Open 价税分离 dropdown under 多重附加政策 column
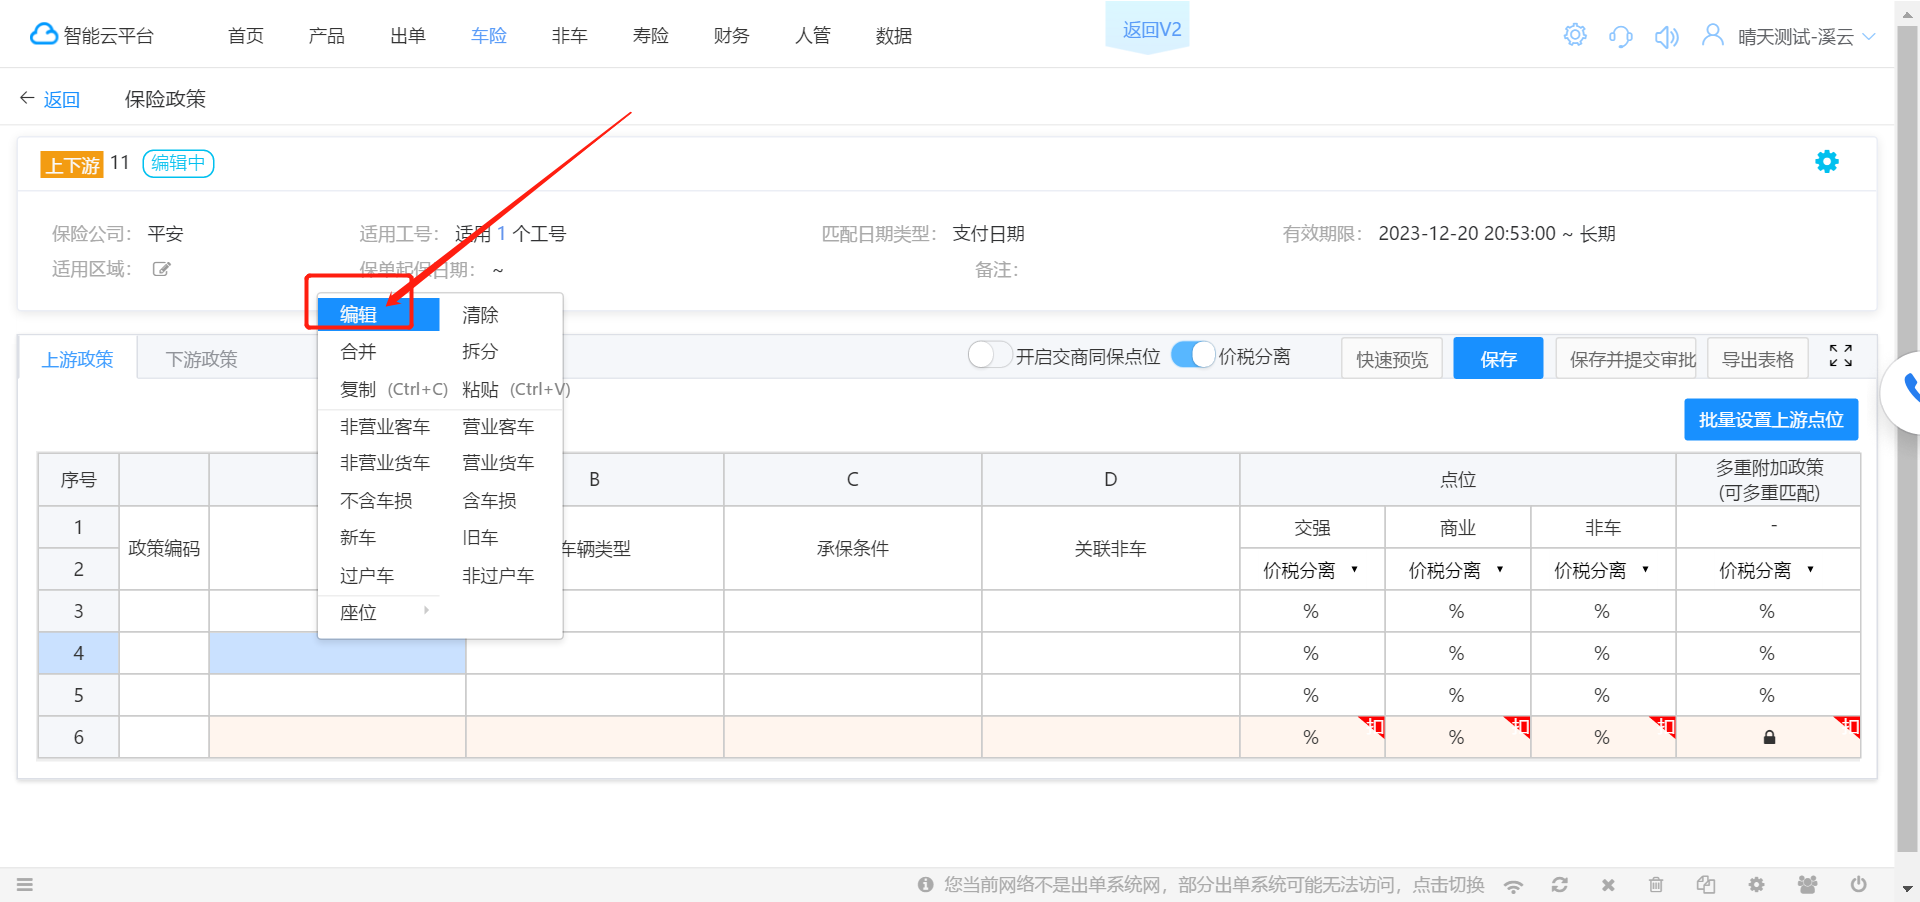The width and height of the screenshot is (1920, 902). tap(1767, 570)
